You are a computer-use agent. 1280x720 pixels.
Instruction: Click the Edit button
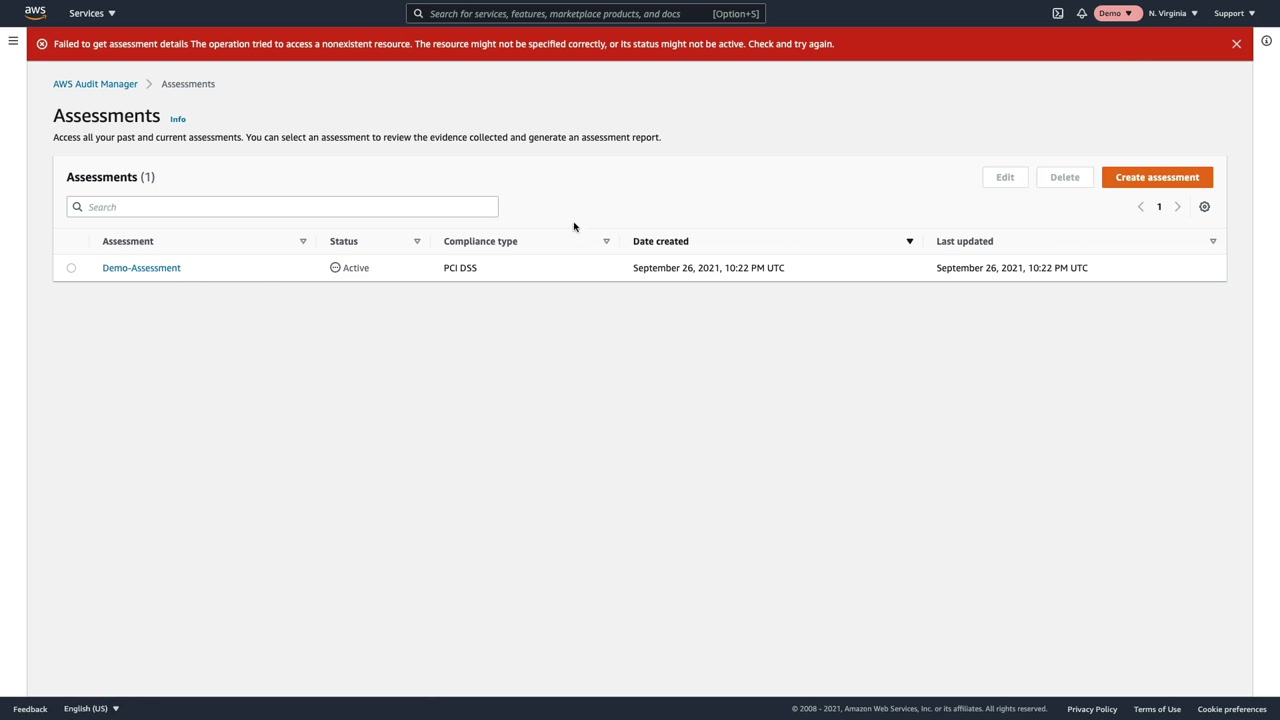[1005, 177]
